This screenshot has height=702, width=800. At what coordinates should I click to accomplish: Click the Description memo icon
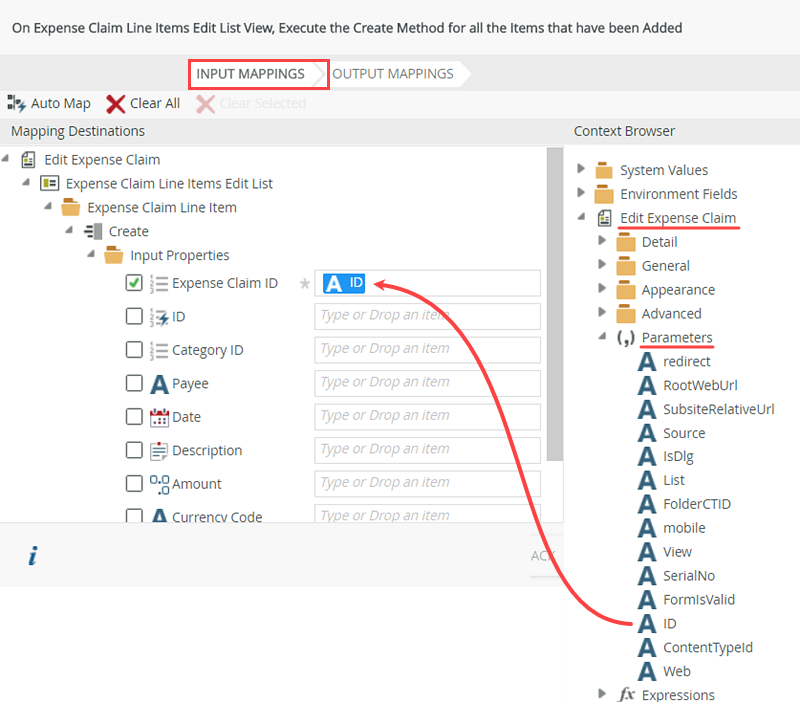(x=159, y=450)
